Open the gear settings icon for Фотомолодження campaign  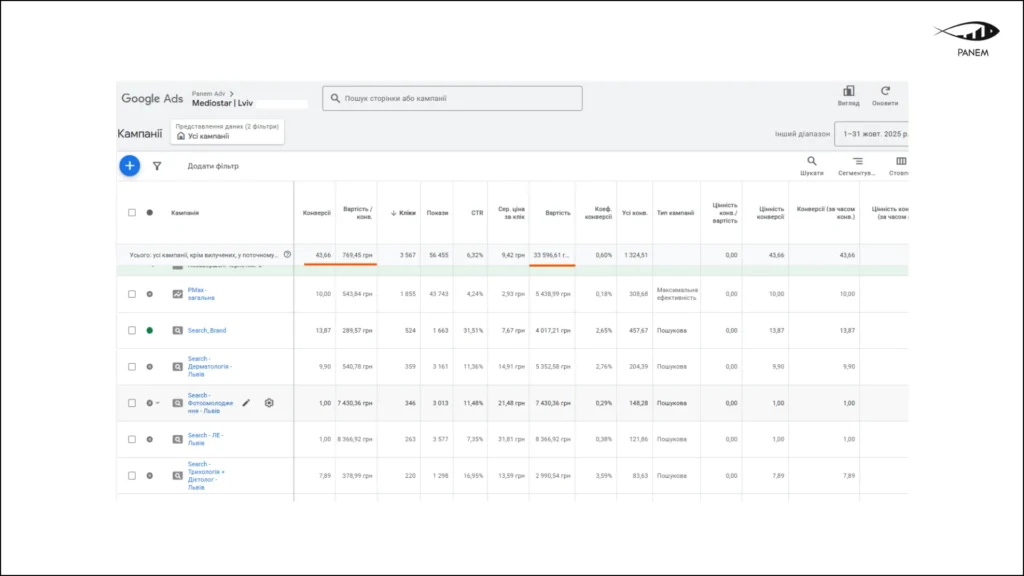269,403
